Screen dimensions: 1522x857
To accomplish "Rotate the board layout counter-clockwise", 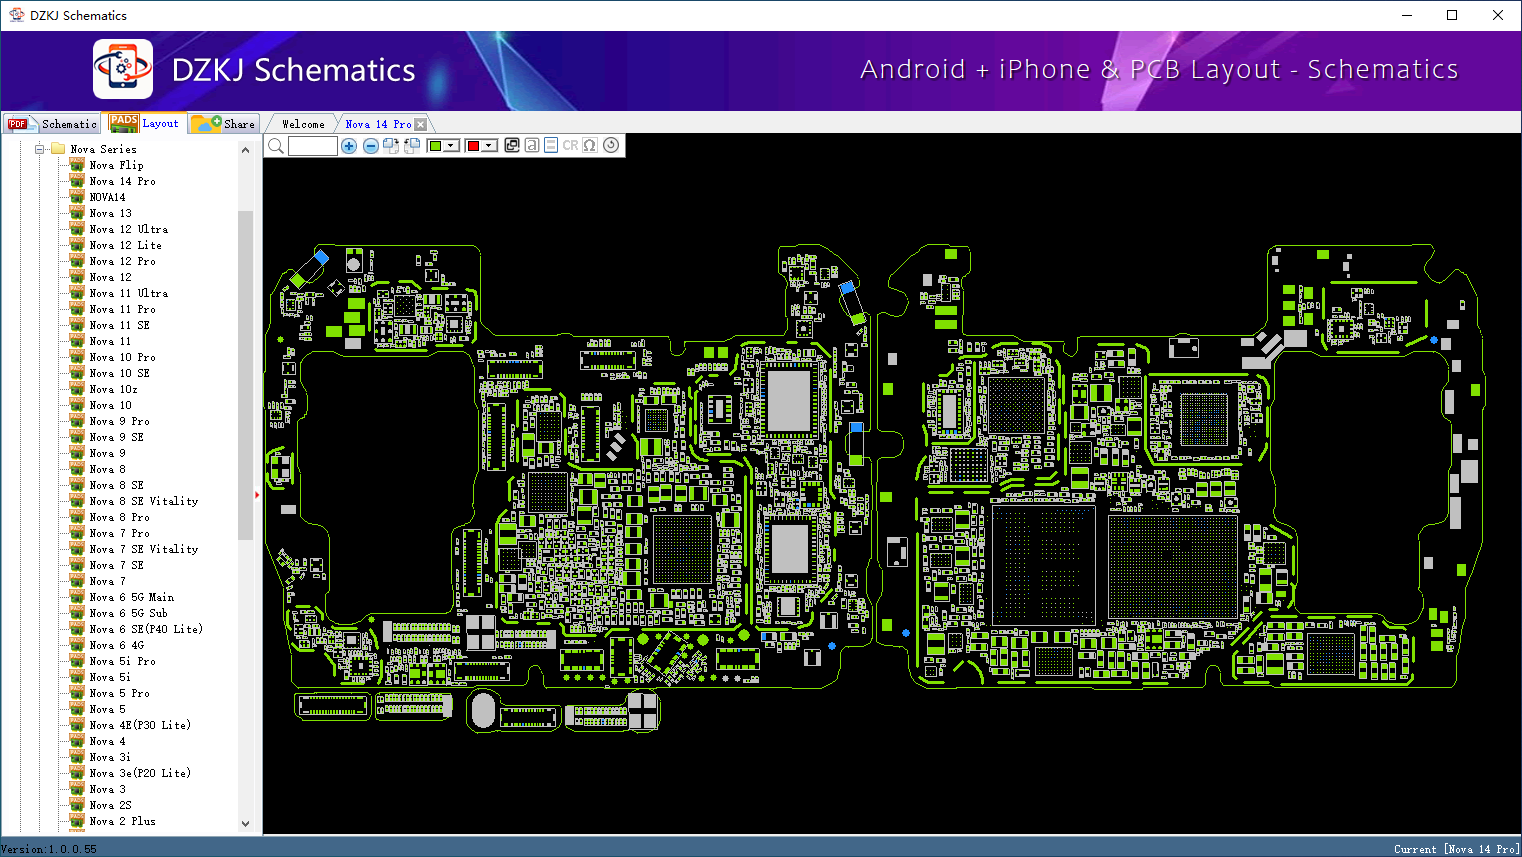I will click(x=411, y=146).
